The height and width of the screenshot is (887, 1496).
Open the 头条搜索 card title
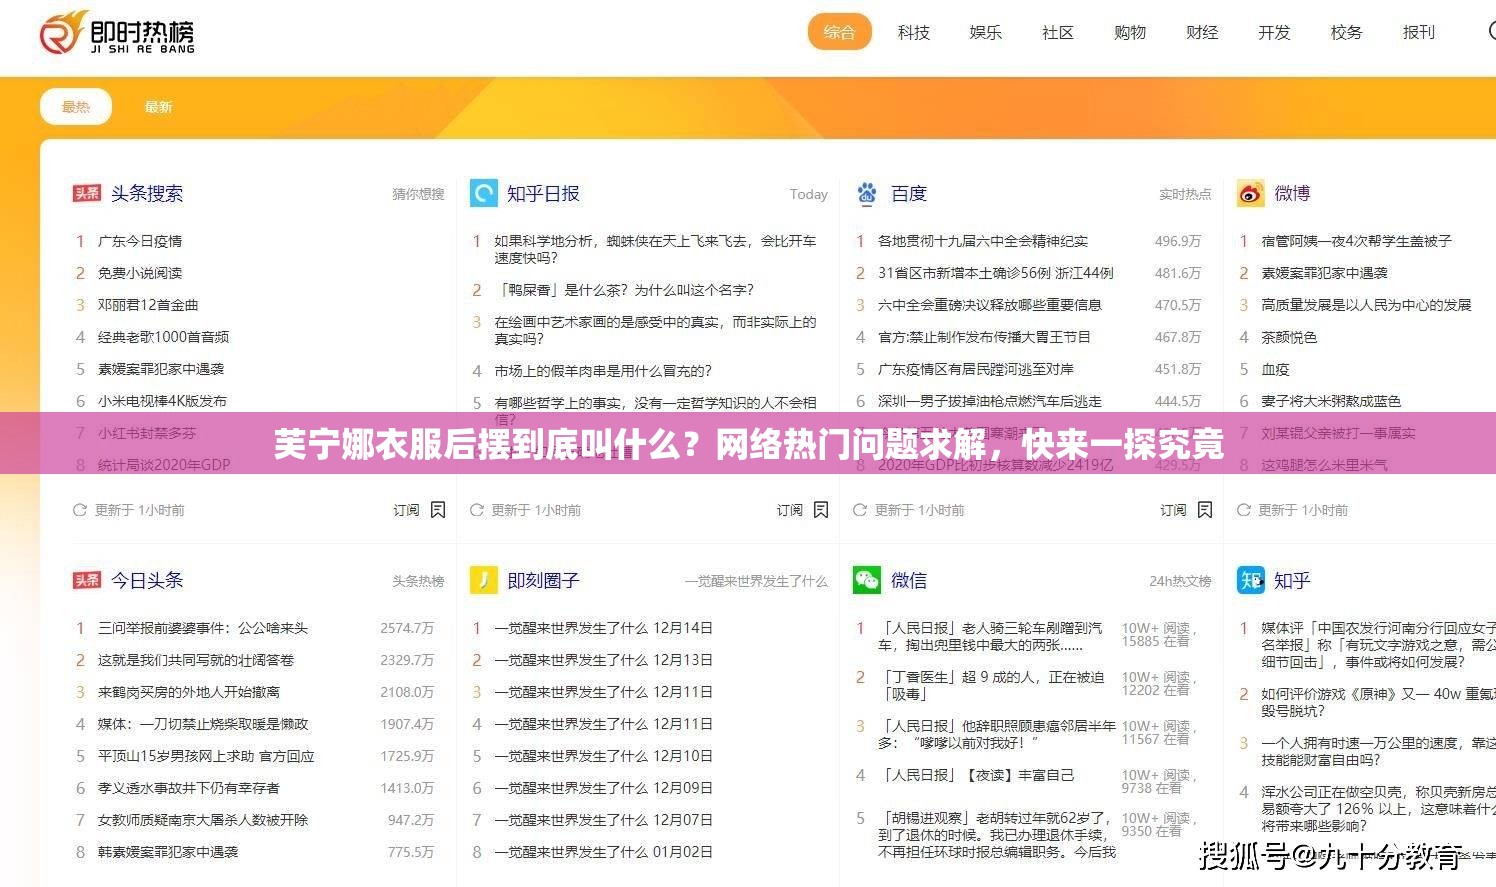point(147,193)
